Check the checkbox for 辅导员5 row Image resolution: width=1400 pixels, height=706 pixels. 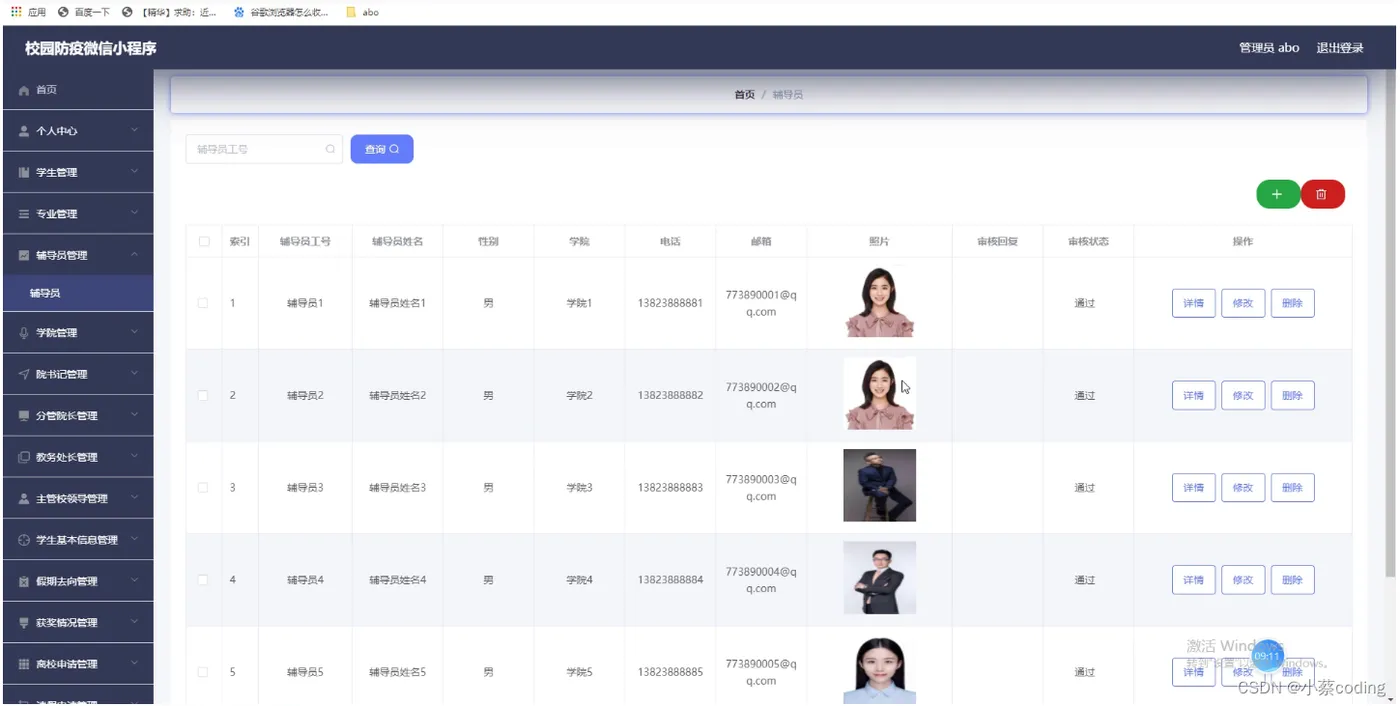pyautogui.click(x=203, y=672)
